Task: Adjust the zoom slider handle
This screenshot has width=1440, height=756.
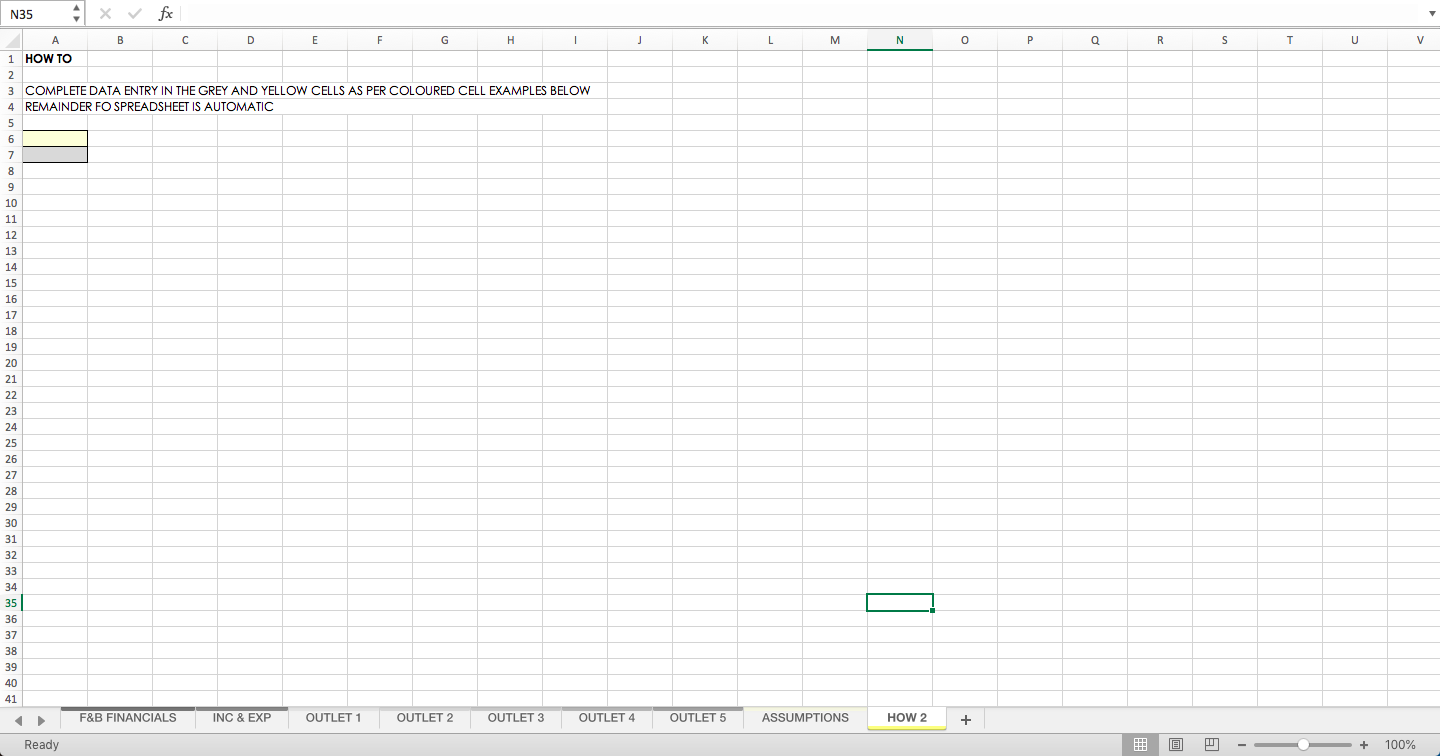Action: pos(1303,745)
